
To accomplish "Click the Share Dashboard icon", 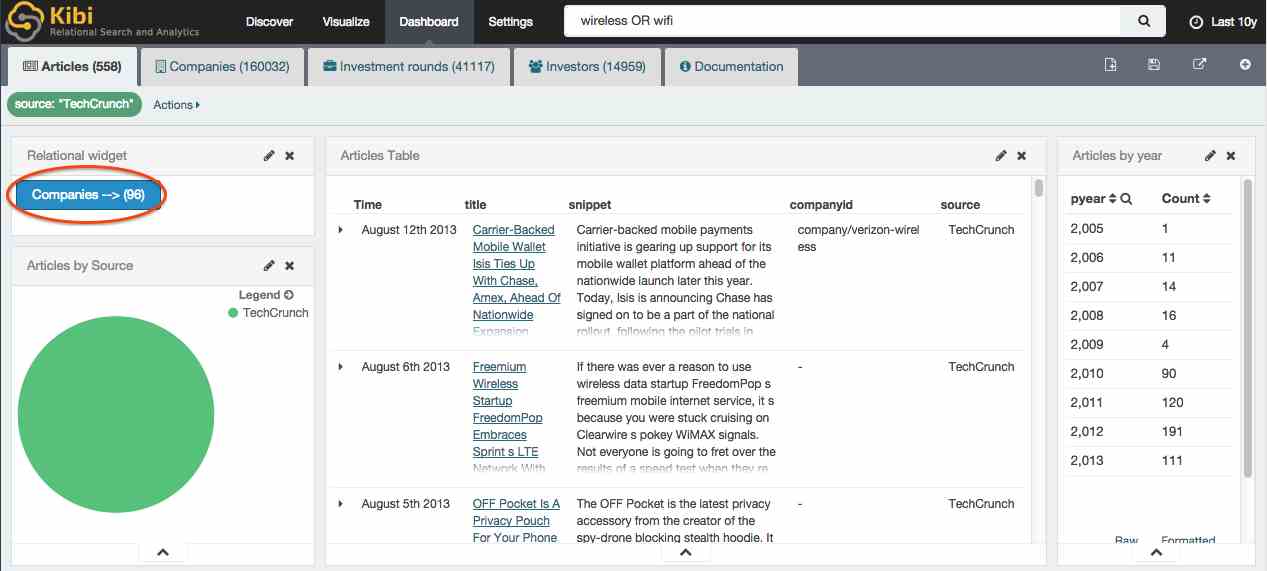I will pos(1200,65).
